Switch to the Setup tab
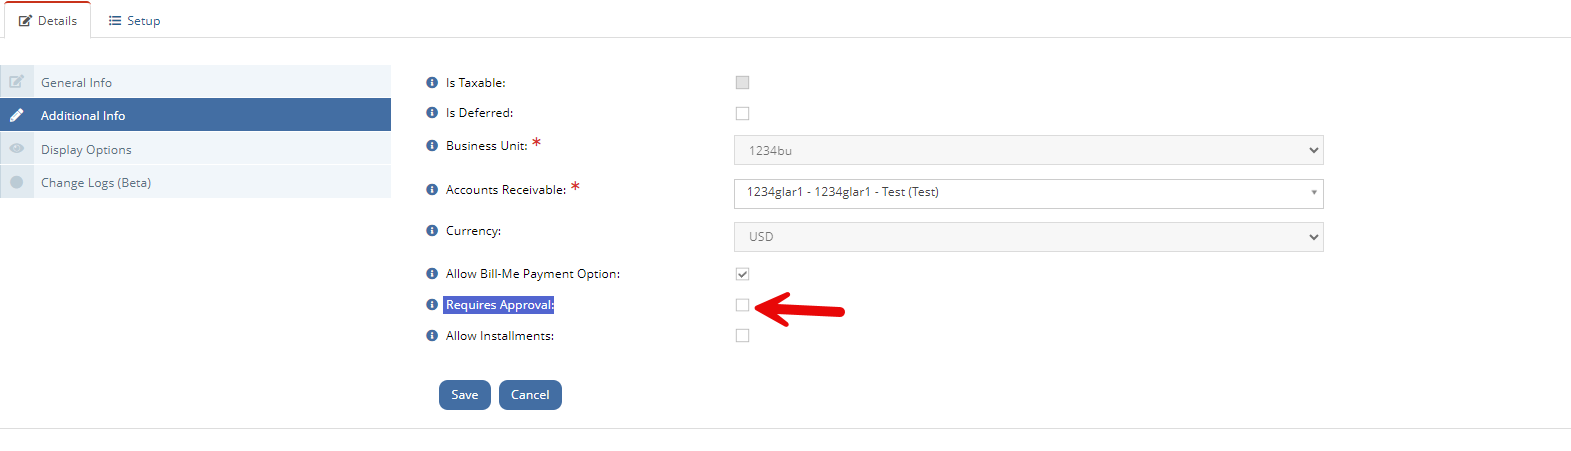The image size is (1571, 451). (x=134, y=21)
